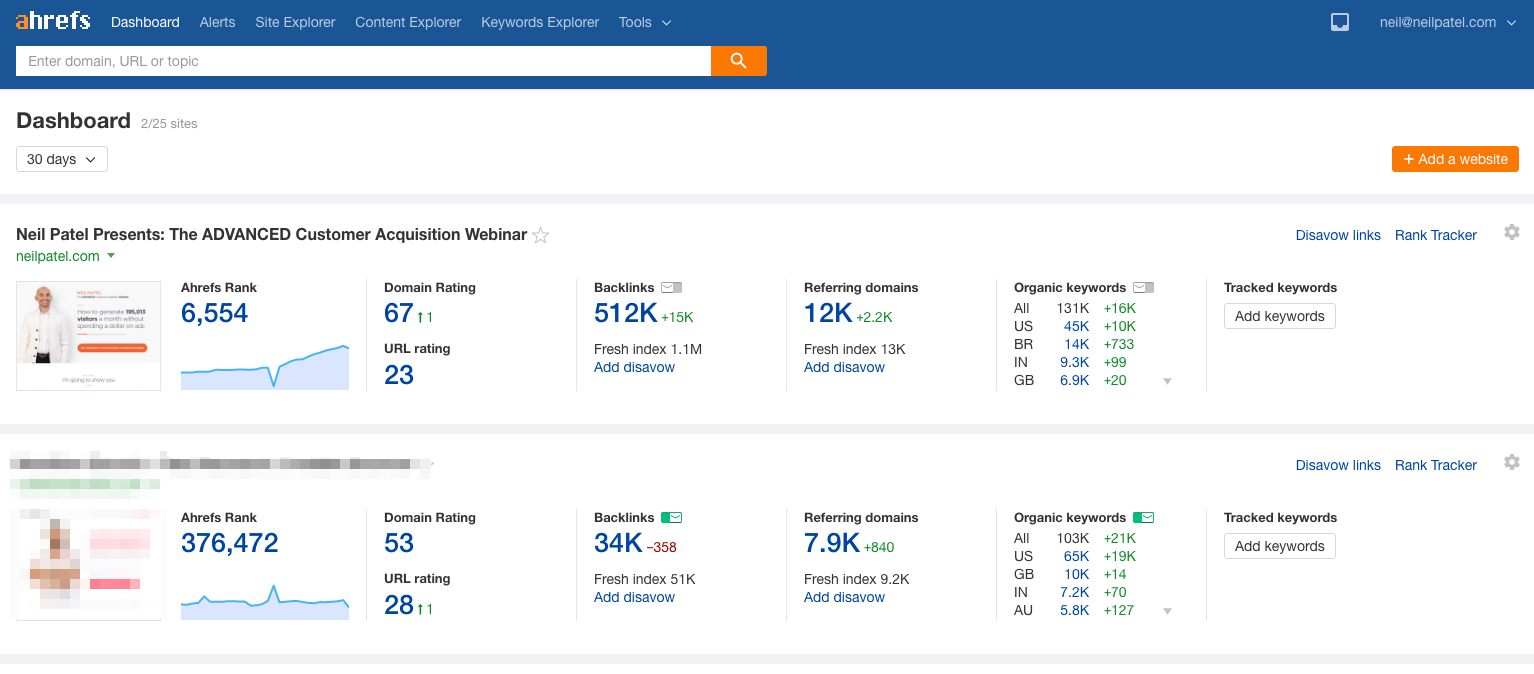Click the "Fresh index 1.1M" text

click(x=648, y=349)
